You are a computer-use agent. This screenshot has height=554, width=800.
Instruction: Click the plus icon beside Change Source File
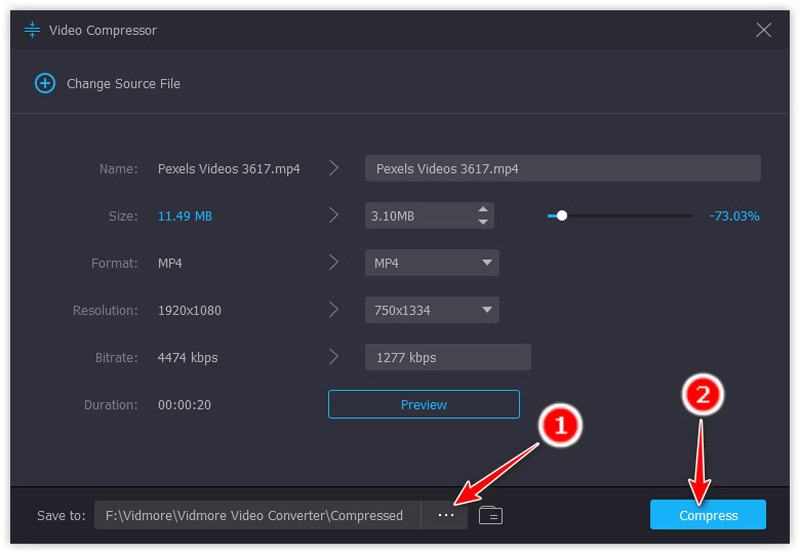pyautogui.click(x=45, y=84)
